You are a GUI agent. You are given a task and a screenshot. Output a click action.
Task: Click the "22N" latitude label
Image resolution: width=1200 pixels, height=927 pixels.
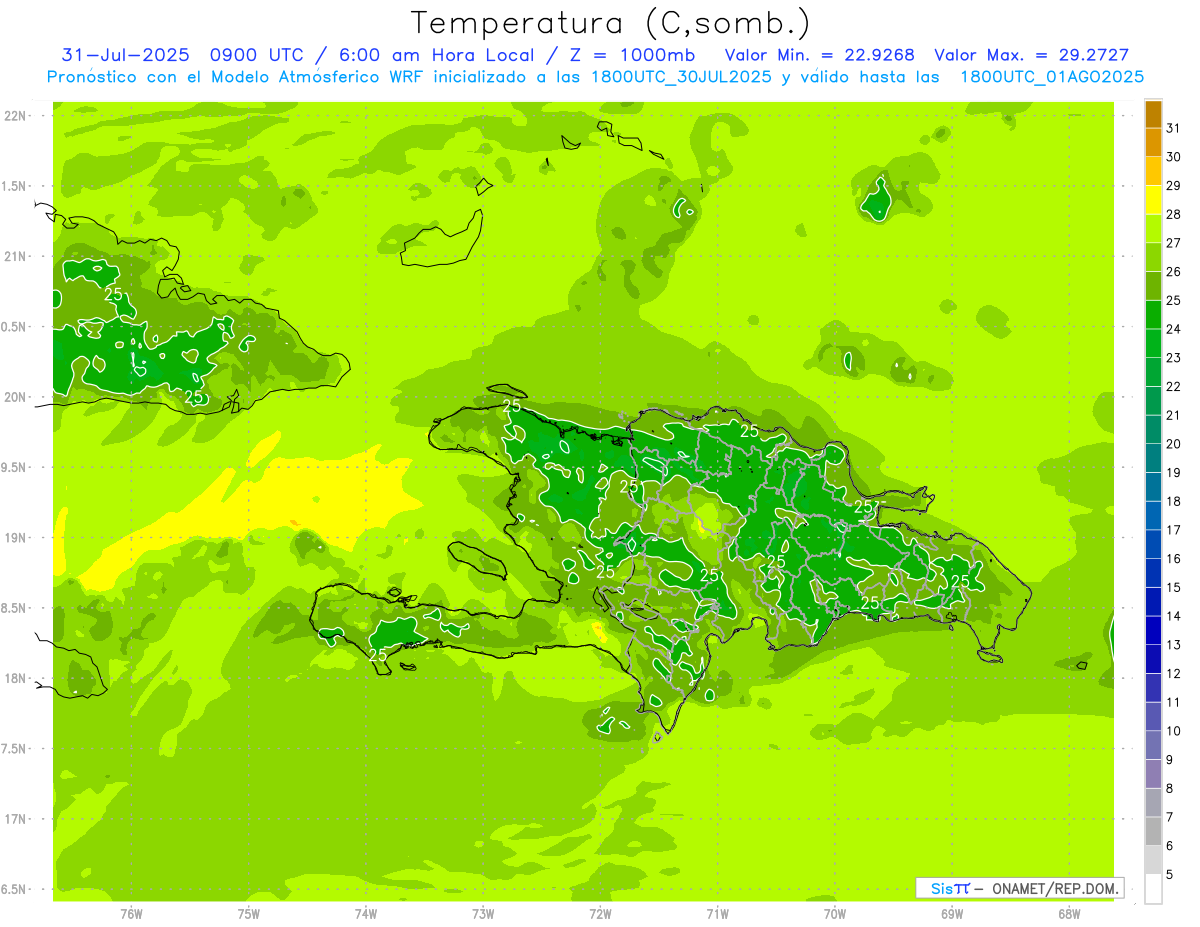pos(17,115)
